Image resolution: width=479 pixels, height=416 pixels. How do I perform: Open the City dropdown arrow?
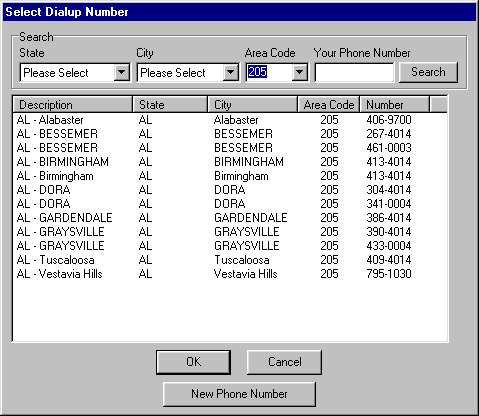pyautogui.click(x=230, y=72)
